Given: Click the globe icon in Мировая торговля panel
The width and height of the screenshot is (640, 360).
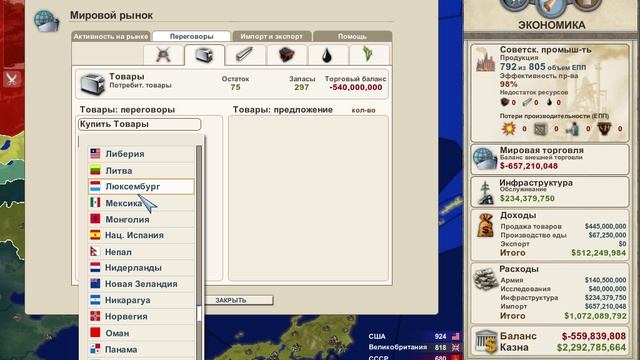Looking at the screenshot, I should point(484,158).
